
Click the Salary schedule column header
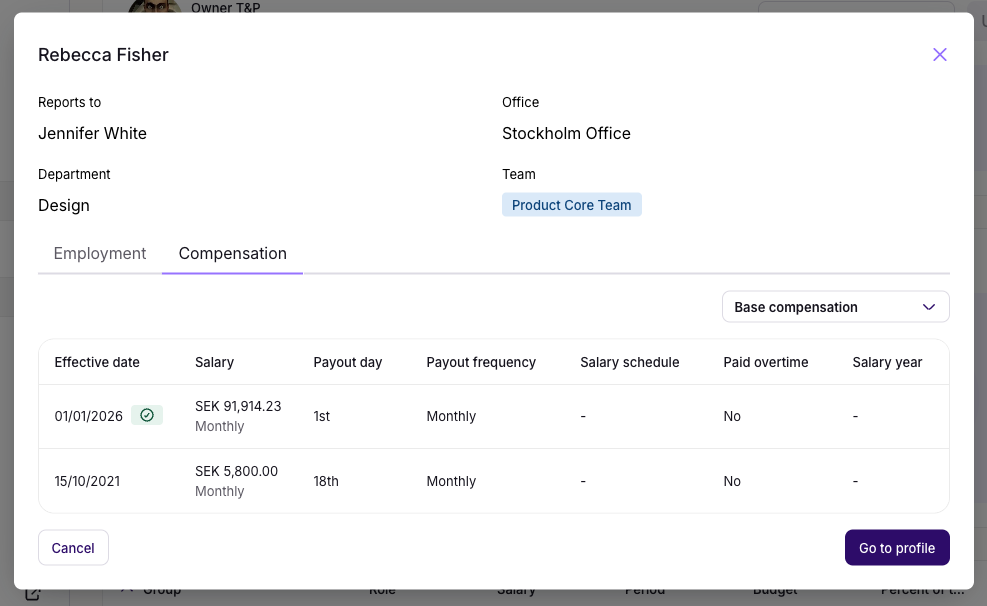629,362
